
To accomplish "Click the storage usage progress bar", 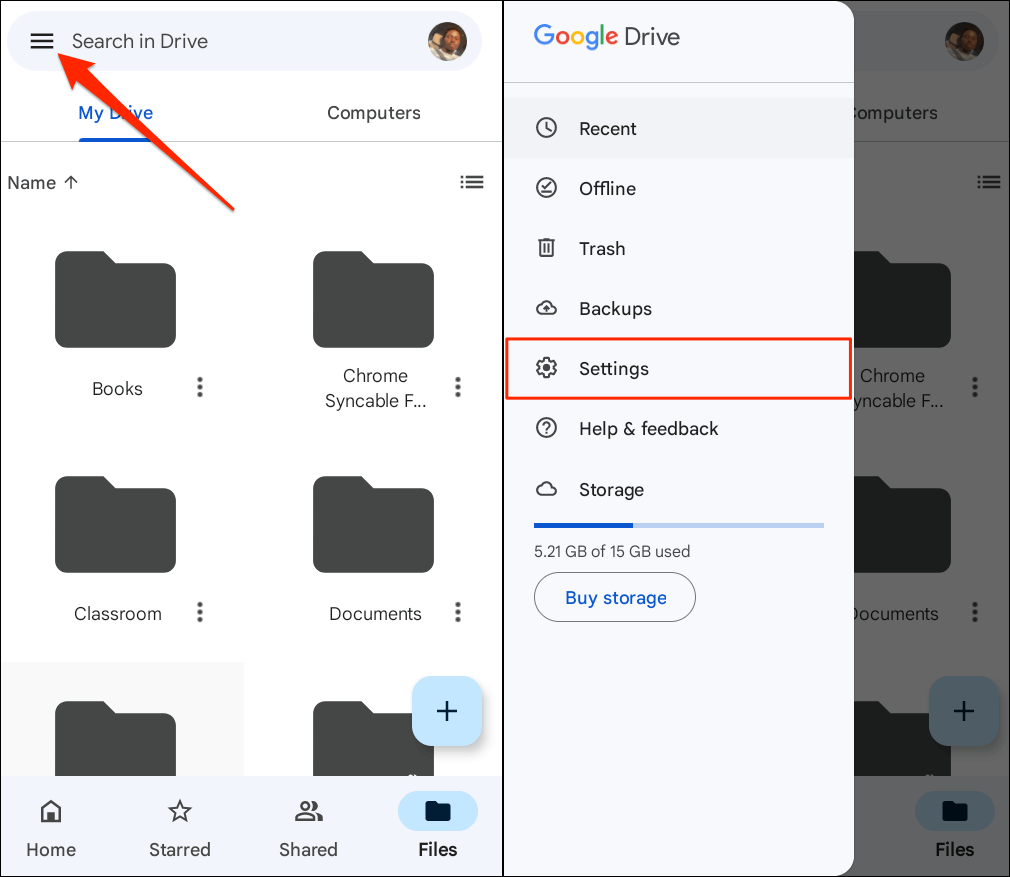I will pyautogui.click(x=678, y=525).
